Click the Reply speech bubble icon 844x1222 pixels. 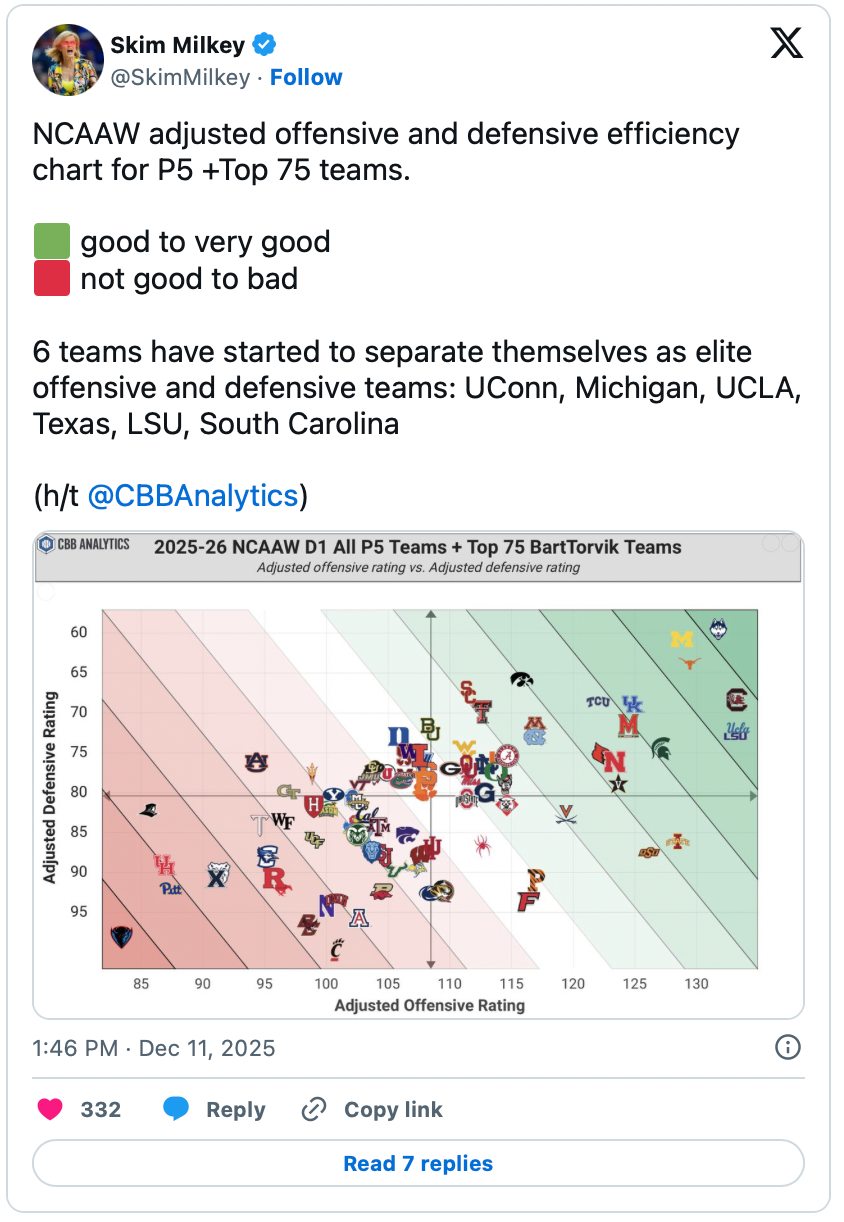pos(176,1109)
